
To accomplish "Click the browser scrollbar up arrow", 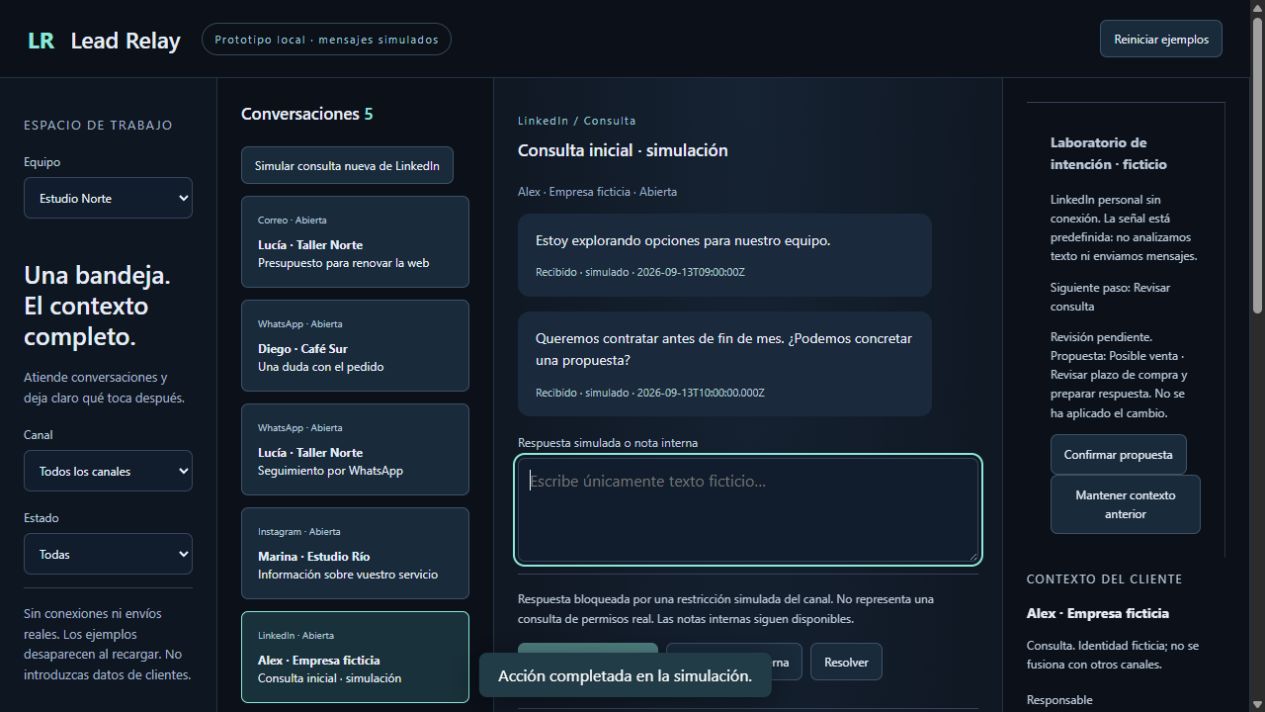I will pyautogui.click(x=1257, y=8).
